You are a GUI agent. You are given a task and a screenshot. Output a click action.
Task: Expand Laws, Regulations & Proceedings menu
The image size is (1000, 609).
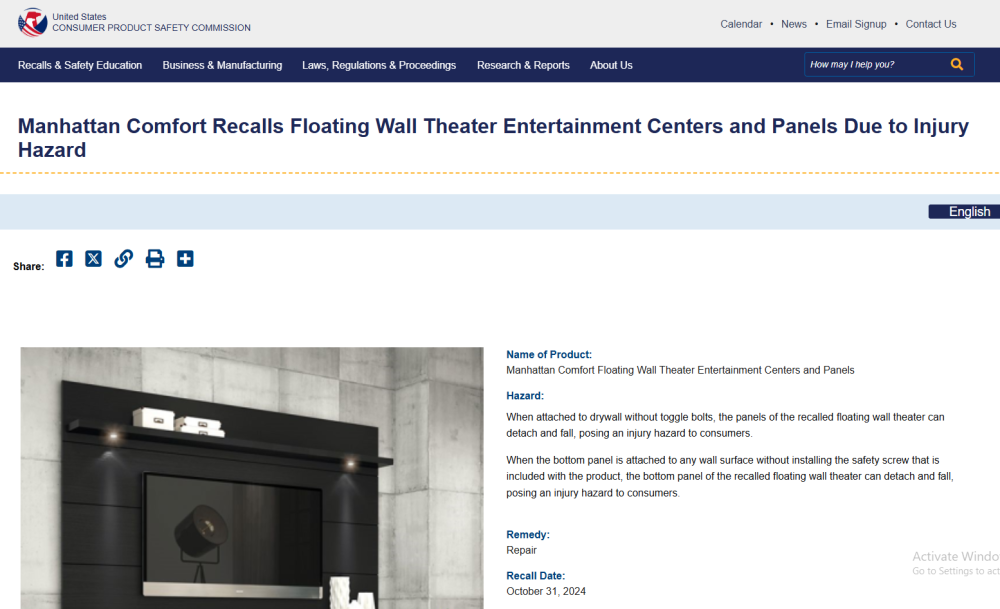coord(379,65)
